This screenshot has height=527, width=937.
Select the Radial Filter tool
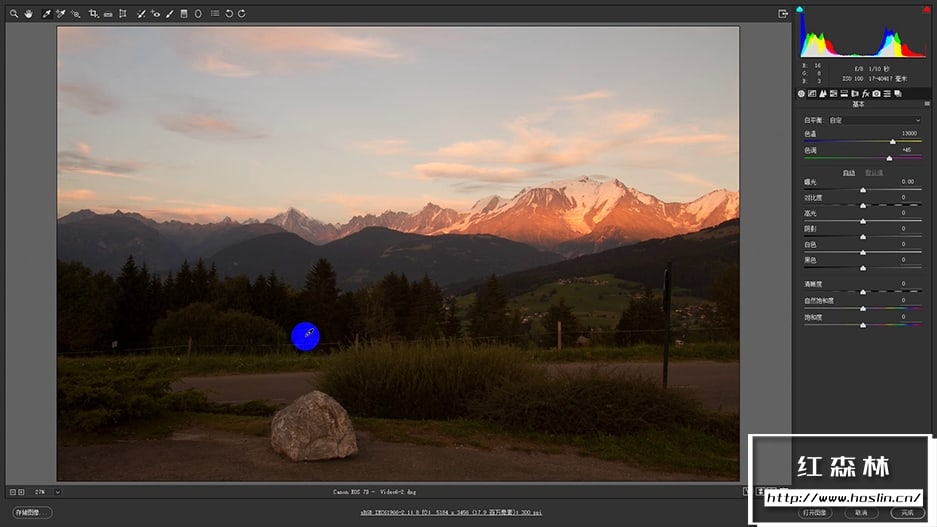[x=198, y=14]
